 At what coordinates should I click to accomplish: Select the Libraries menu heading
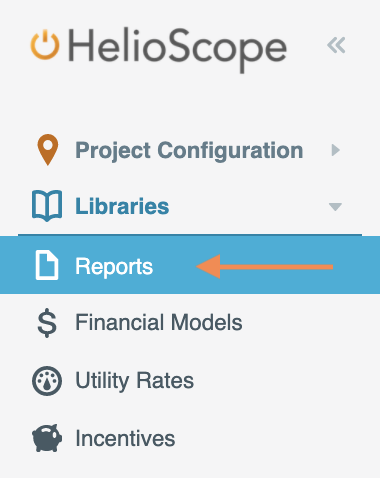[x=122, y=206]
